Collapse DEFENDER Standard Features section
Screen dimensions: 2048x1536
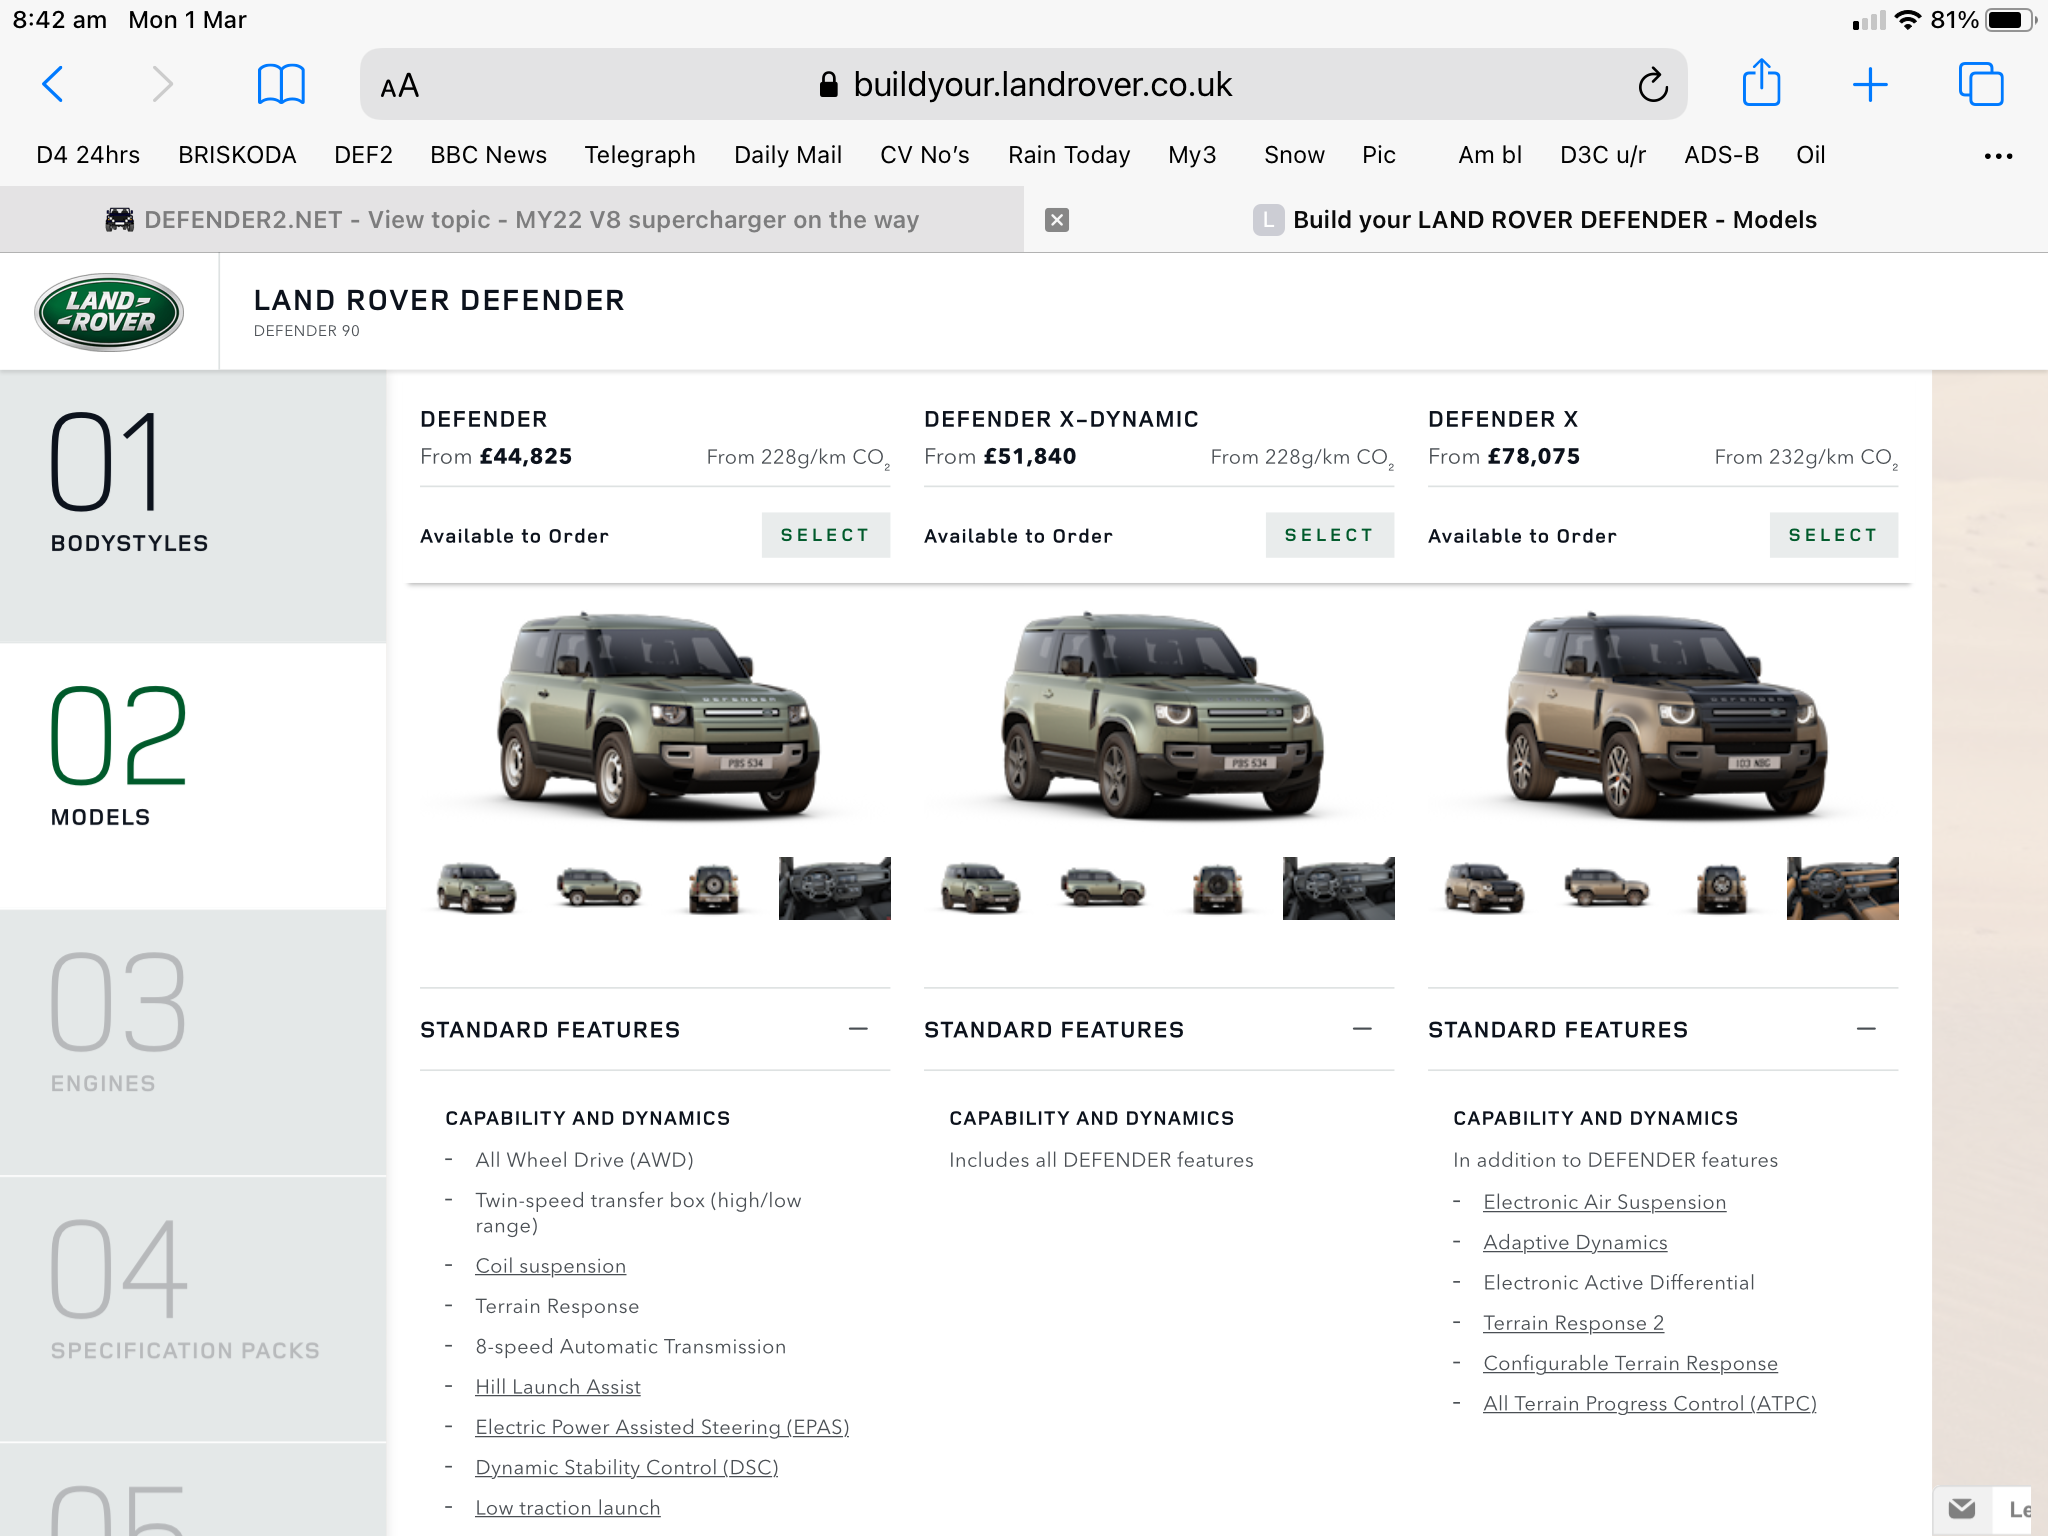tap(858, 1029)
